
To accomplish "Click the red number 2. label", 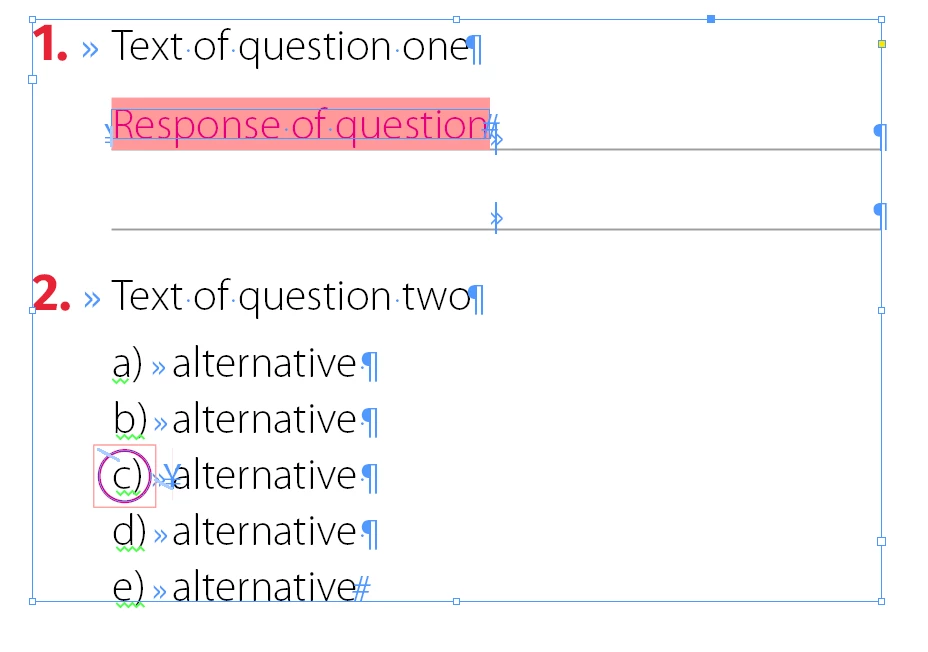I will tap(51, 293).
